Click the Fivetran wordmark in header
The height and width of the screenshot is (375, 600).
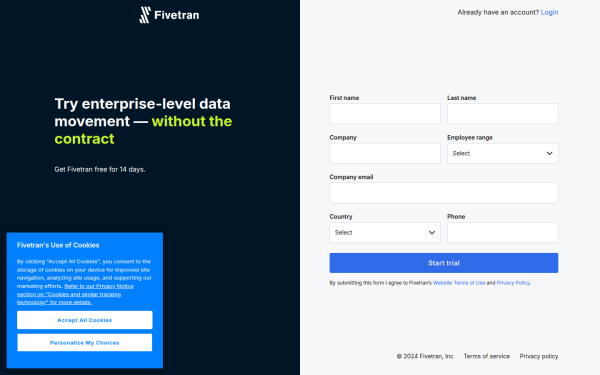176,15
